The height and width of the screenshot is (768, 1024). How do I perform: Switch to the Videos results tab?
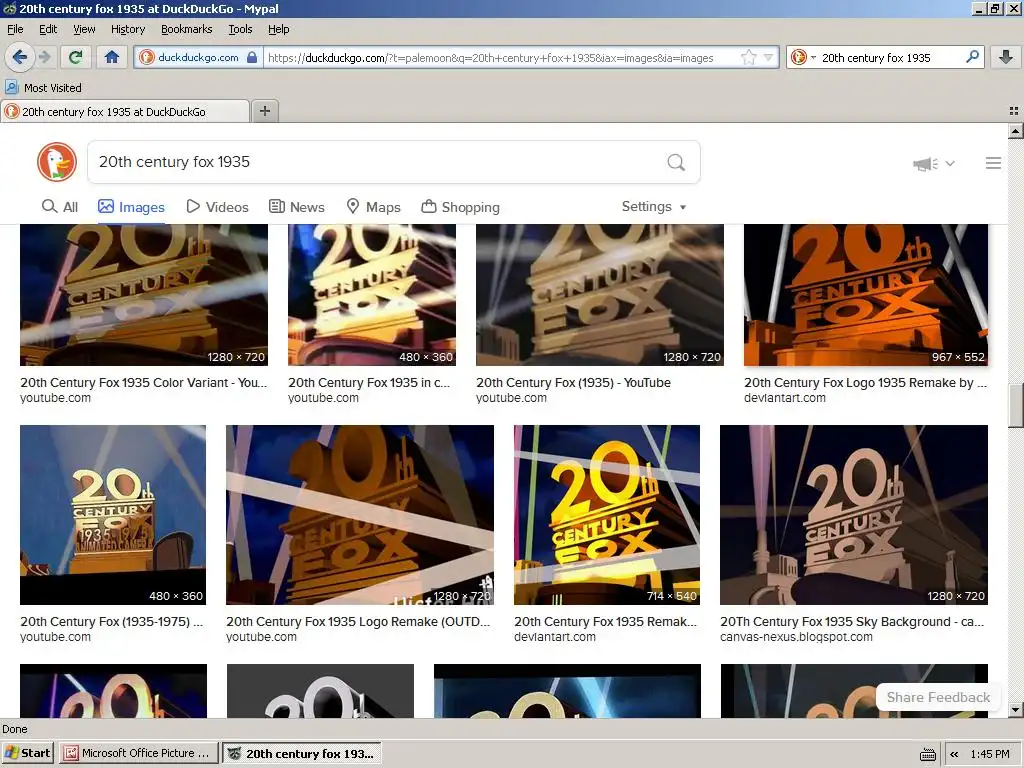pyautogui.click(x=217, y=207)
